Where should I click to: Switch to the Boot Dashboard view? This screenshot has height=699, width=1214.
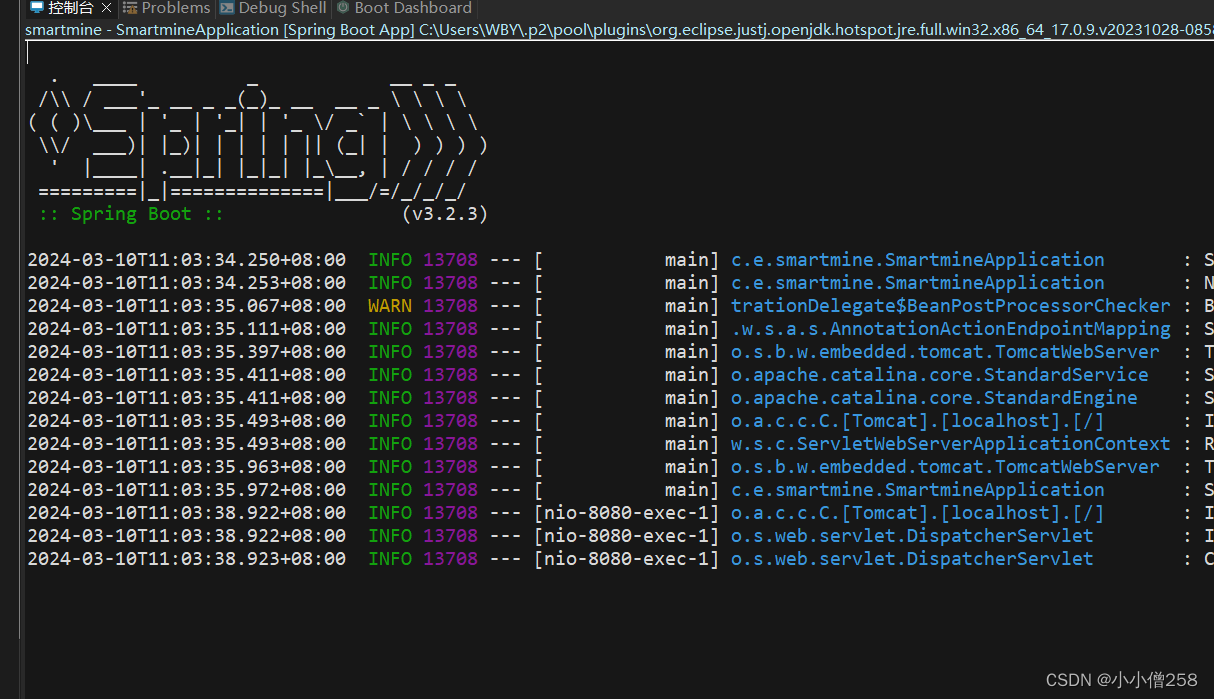[x=412, y=8]
